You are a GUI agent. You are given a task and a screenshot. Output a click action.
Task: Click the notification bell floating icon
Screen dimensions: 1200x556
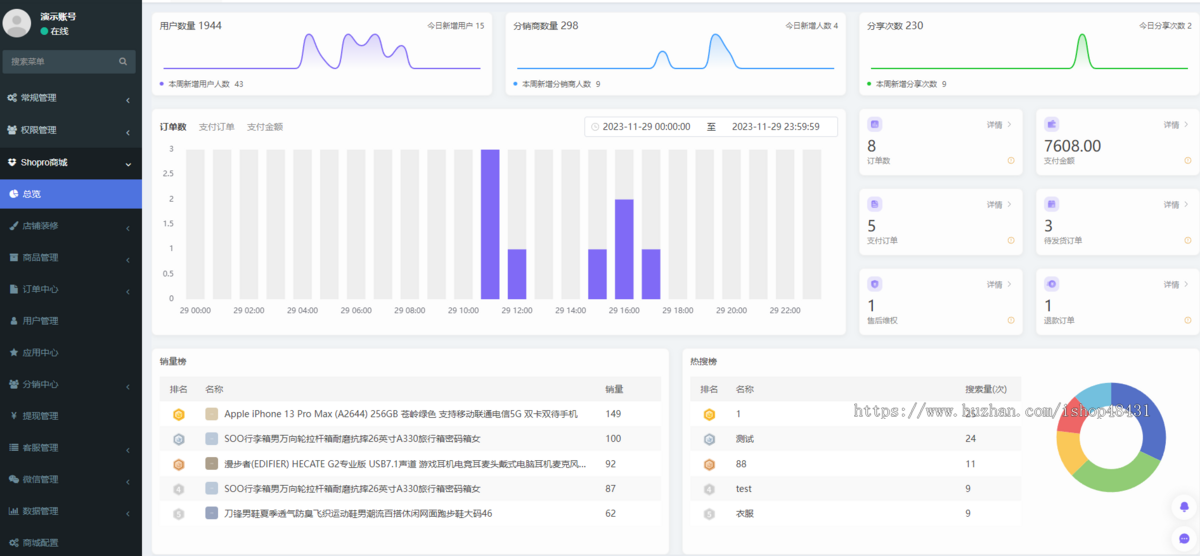pyautogui.click(x=1184, y=506)
